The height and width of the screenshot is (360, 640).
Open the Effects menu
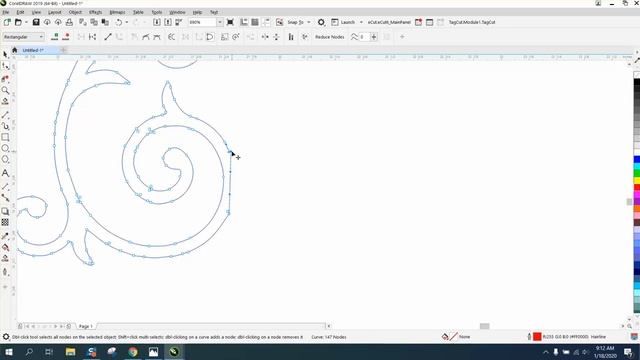coord(96,12)
